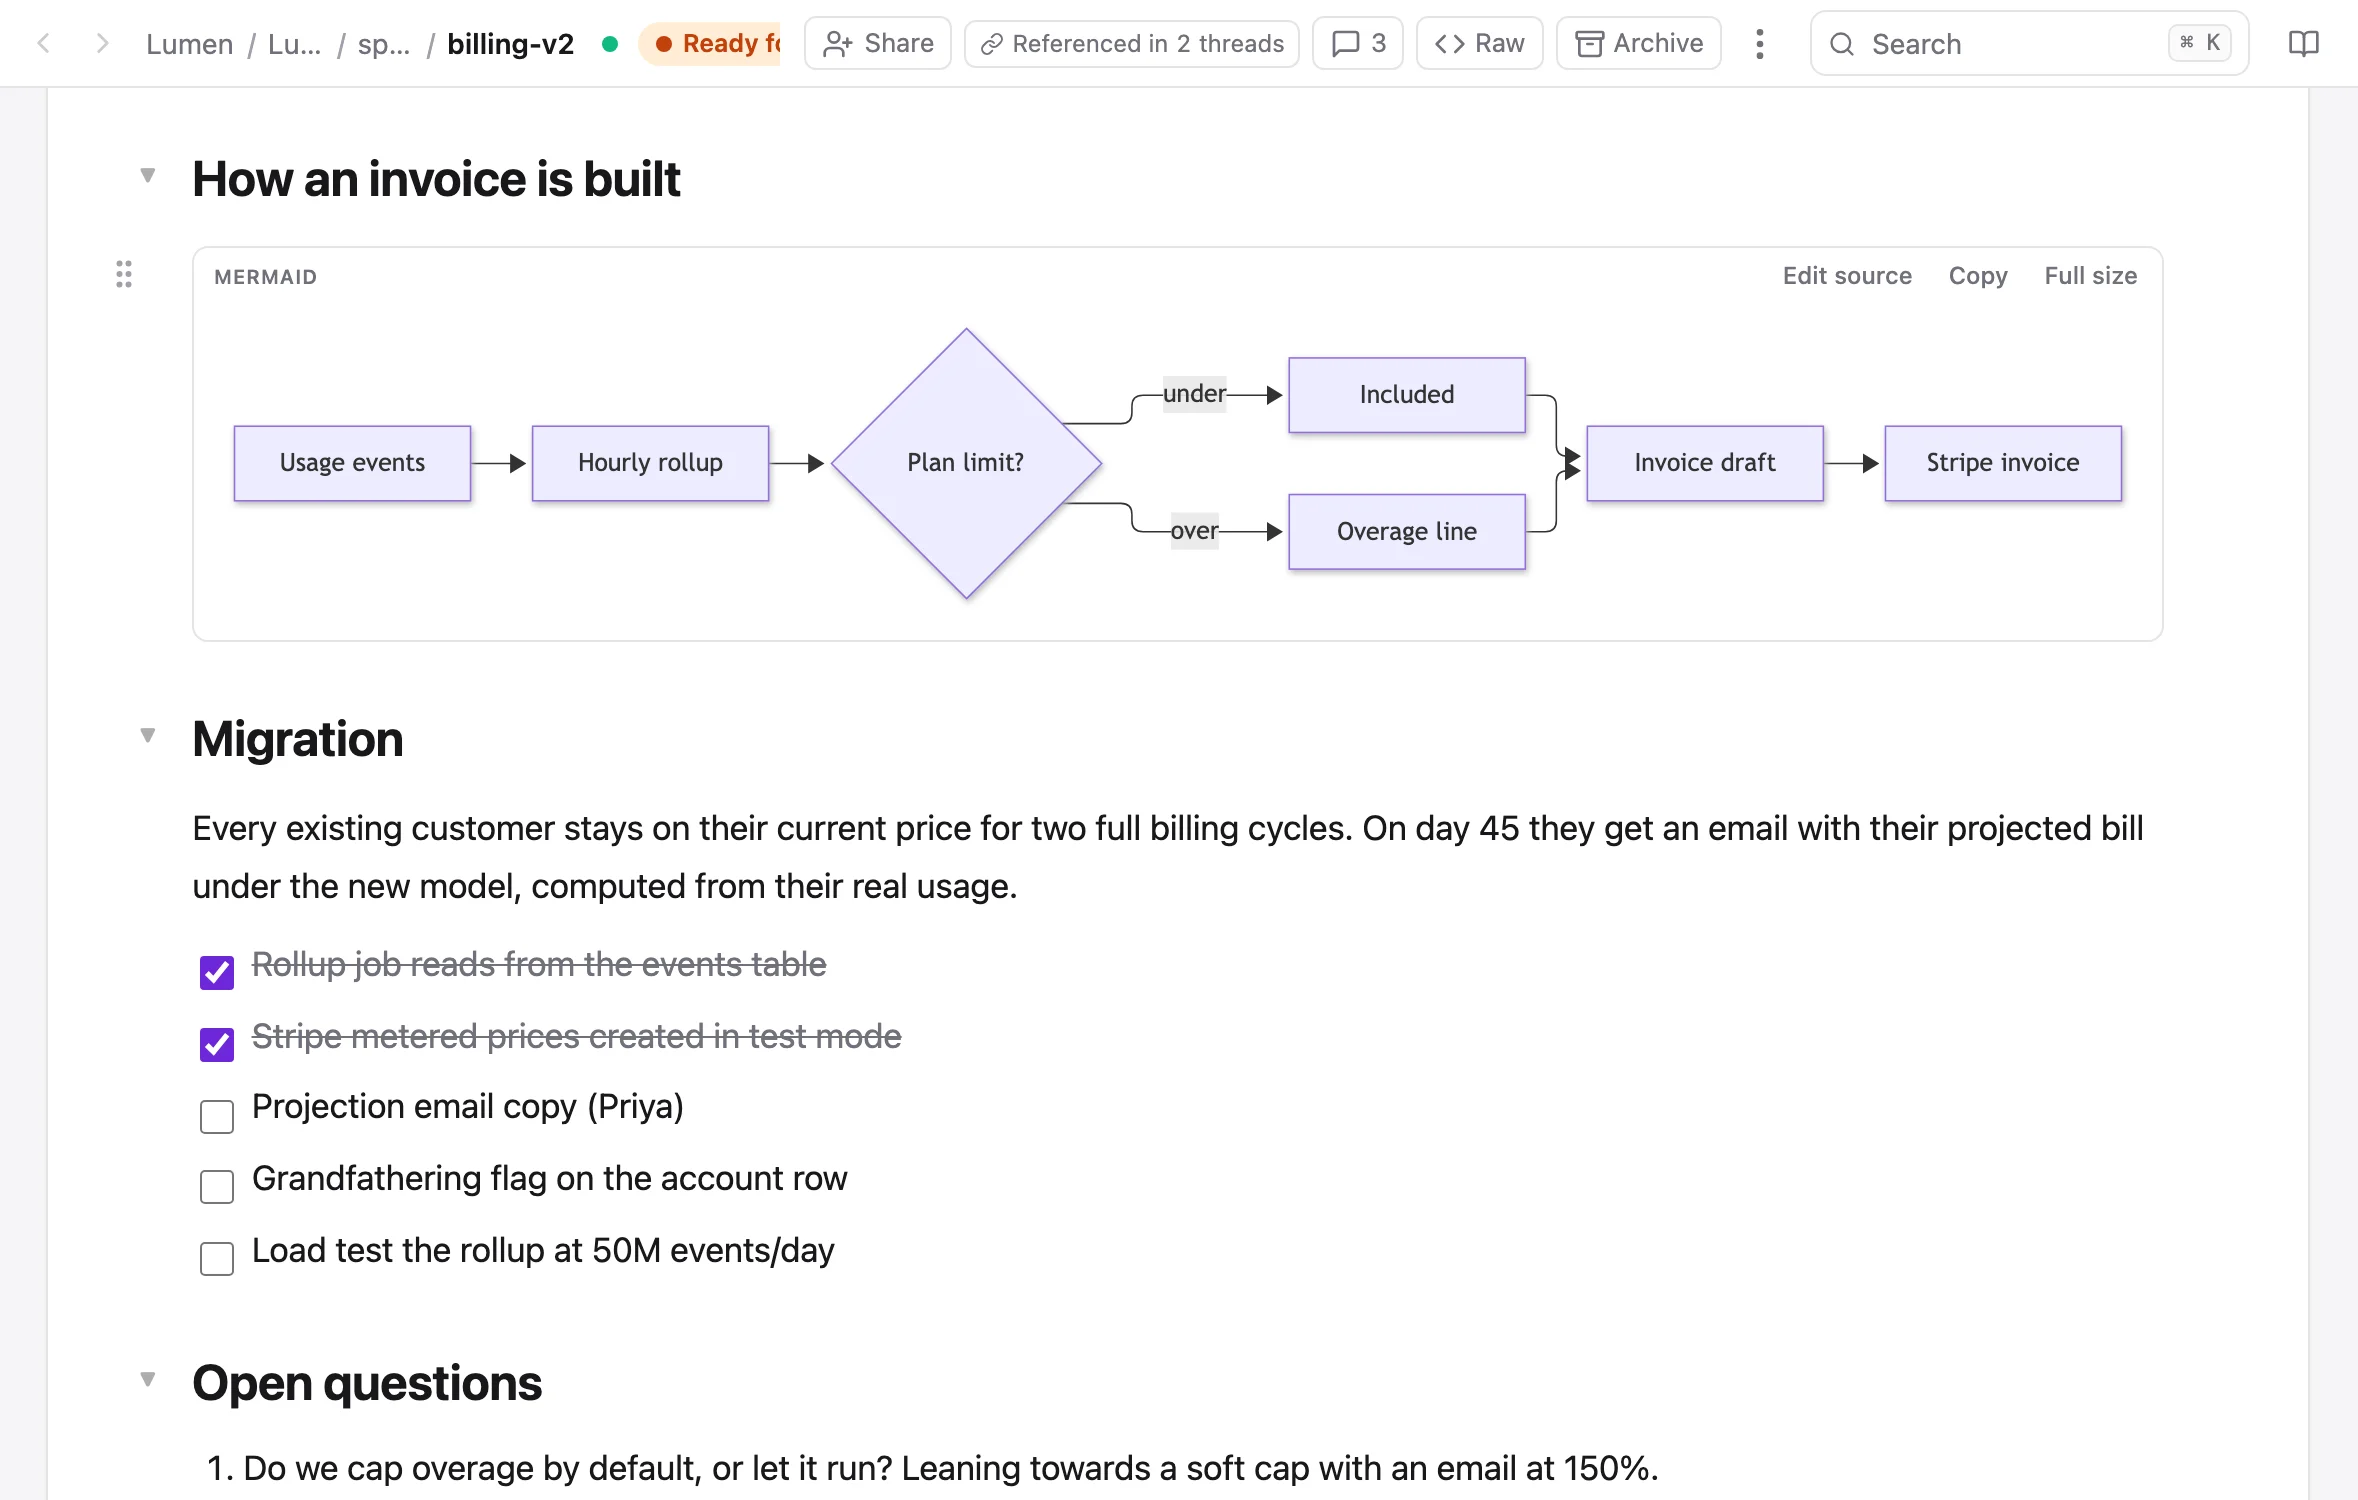Go forward with the right arrow
Viewport: 2358px width, 1500px height.
(x=102, y=43)
